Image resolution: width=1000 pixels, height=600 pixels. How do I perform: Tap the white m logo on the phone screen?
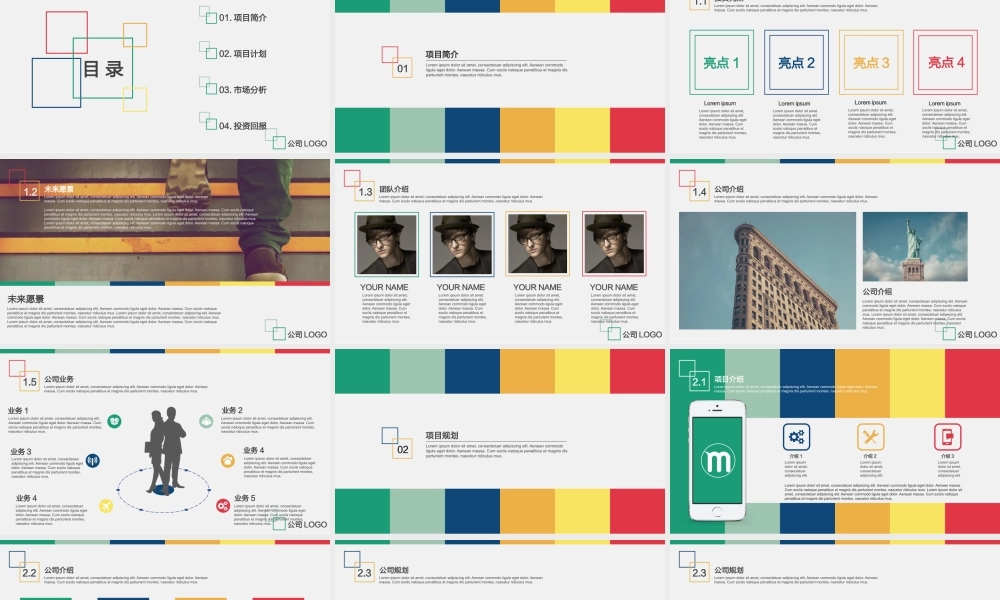click(x=717, y=462)
